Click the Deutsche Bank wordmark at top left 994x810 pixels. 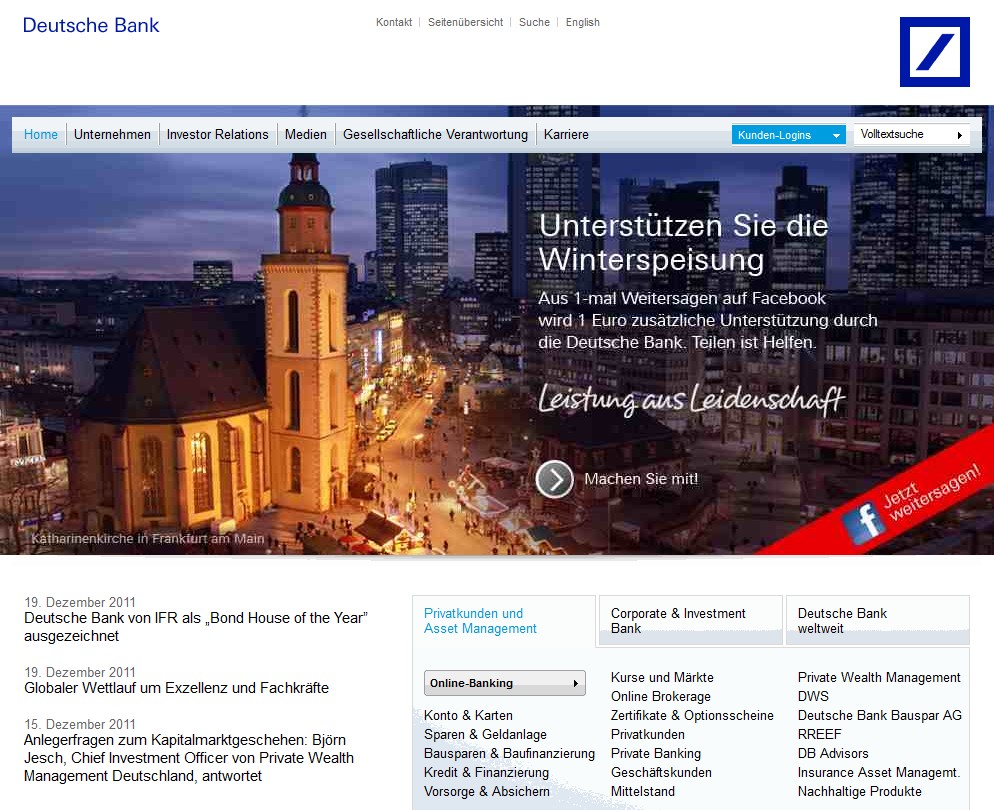pos(91,25)
